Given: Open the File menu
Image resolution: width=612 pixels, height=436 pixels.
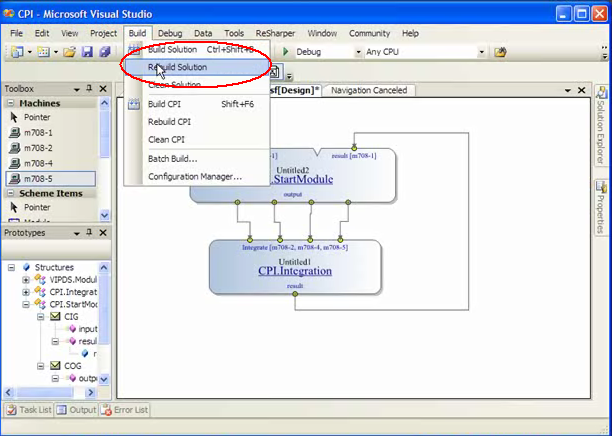Looking at the screenshot, I should 16,34.
